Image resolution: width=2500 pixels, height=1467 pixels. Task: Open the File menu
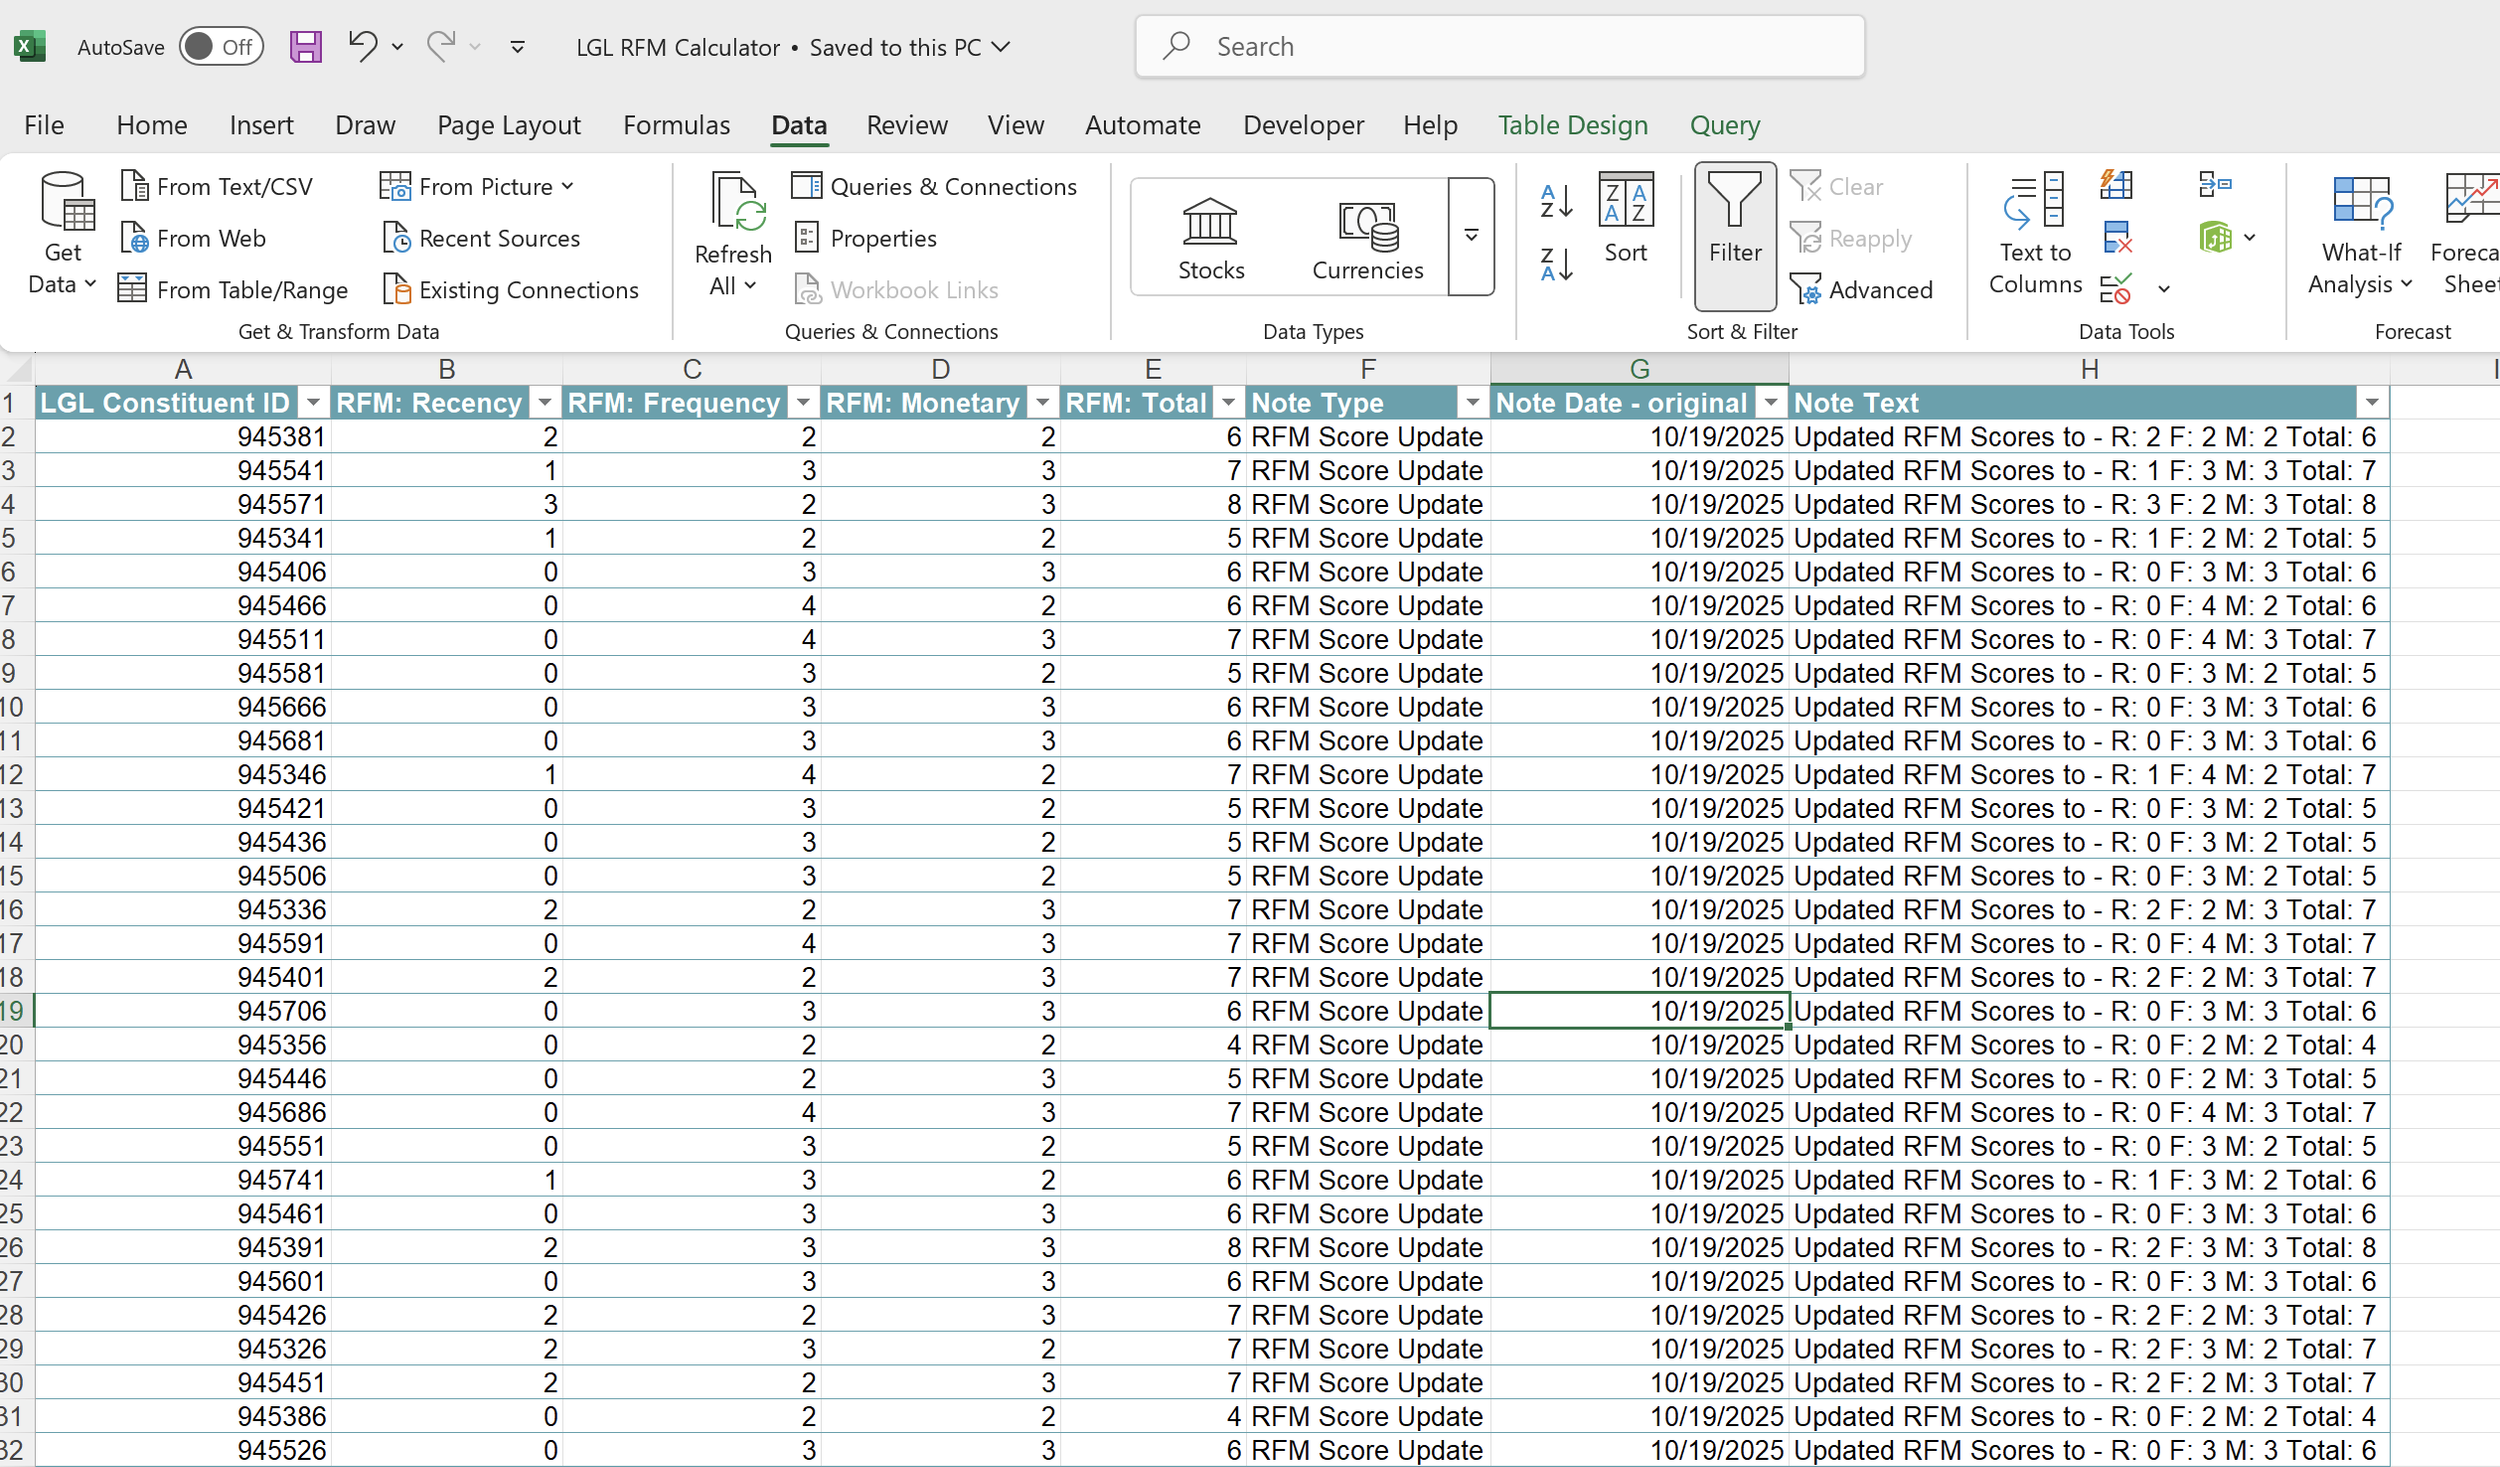coord(44,125)
